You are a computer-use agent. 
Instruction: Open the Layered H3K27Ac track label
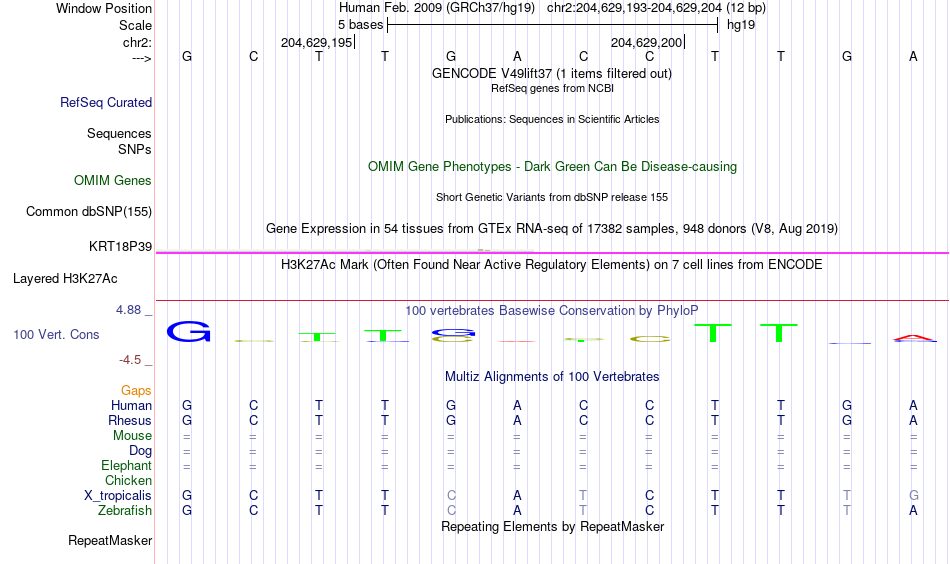65,279
